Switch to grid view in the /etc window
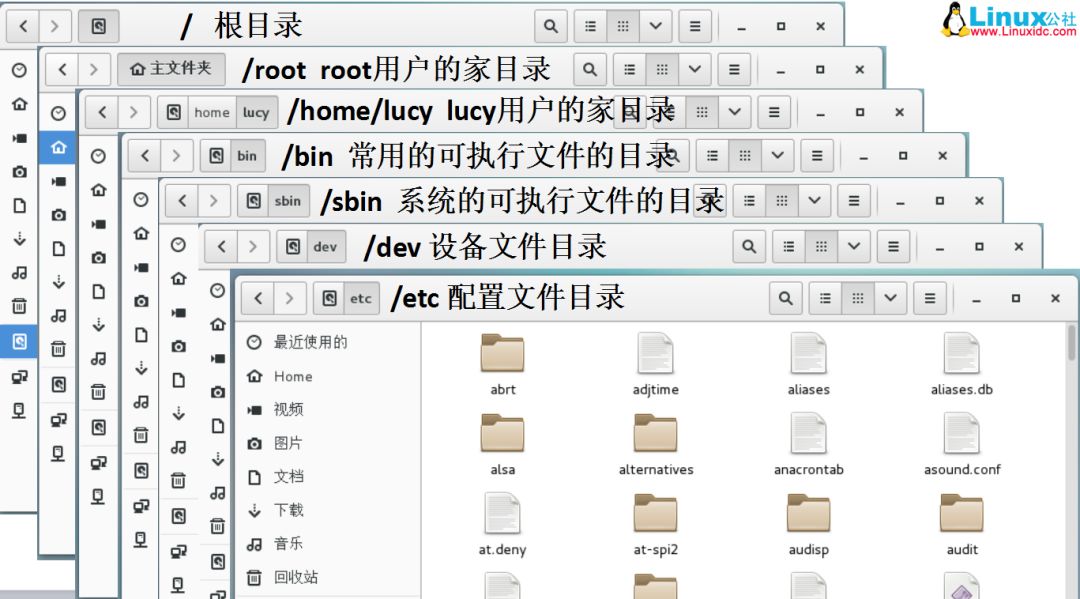 pyautogui.click(x=858, y=298)
